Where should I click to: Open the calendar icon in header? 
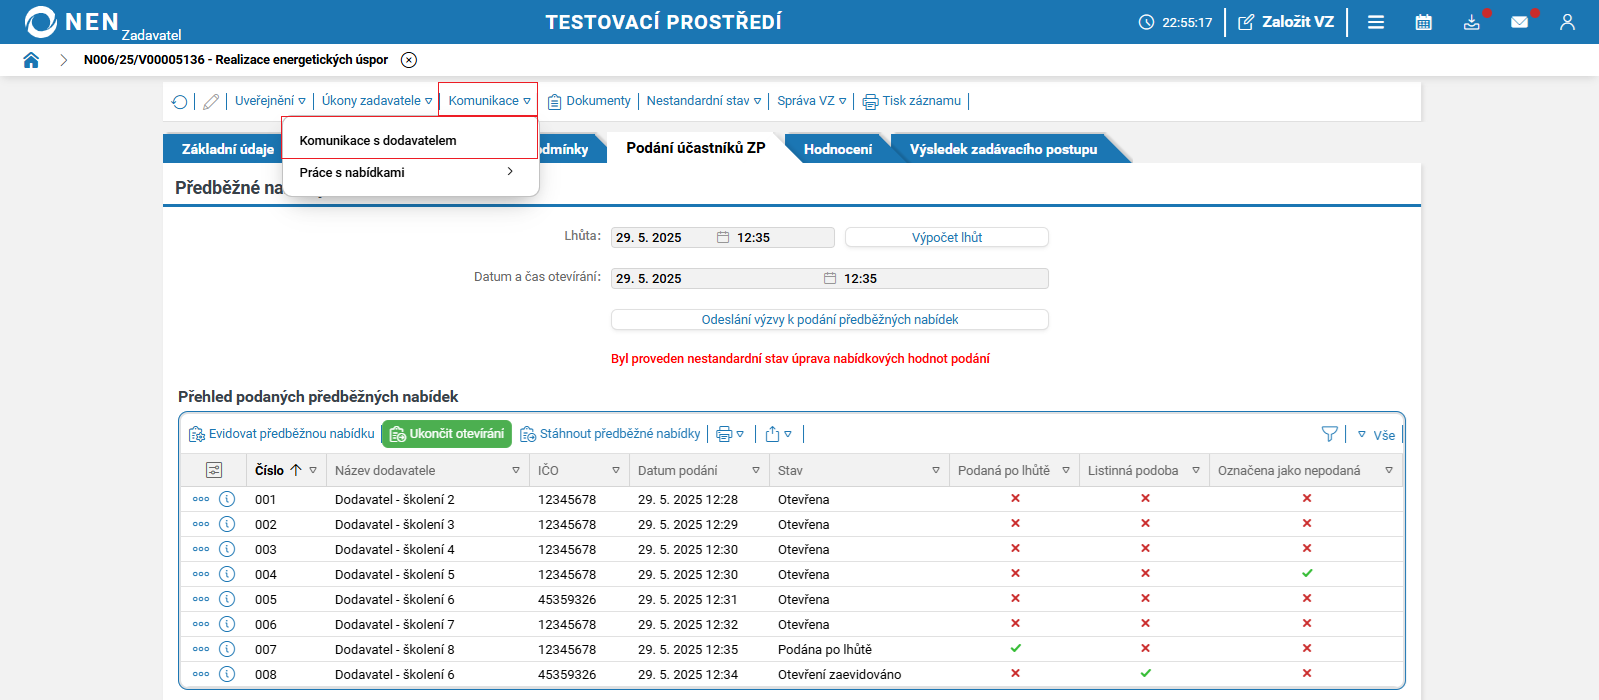[1423, 22]
